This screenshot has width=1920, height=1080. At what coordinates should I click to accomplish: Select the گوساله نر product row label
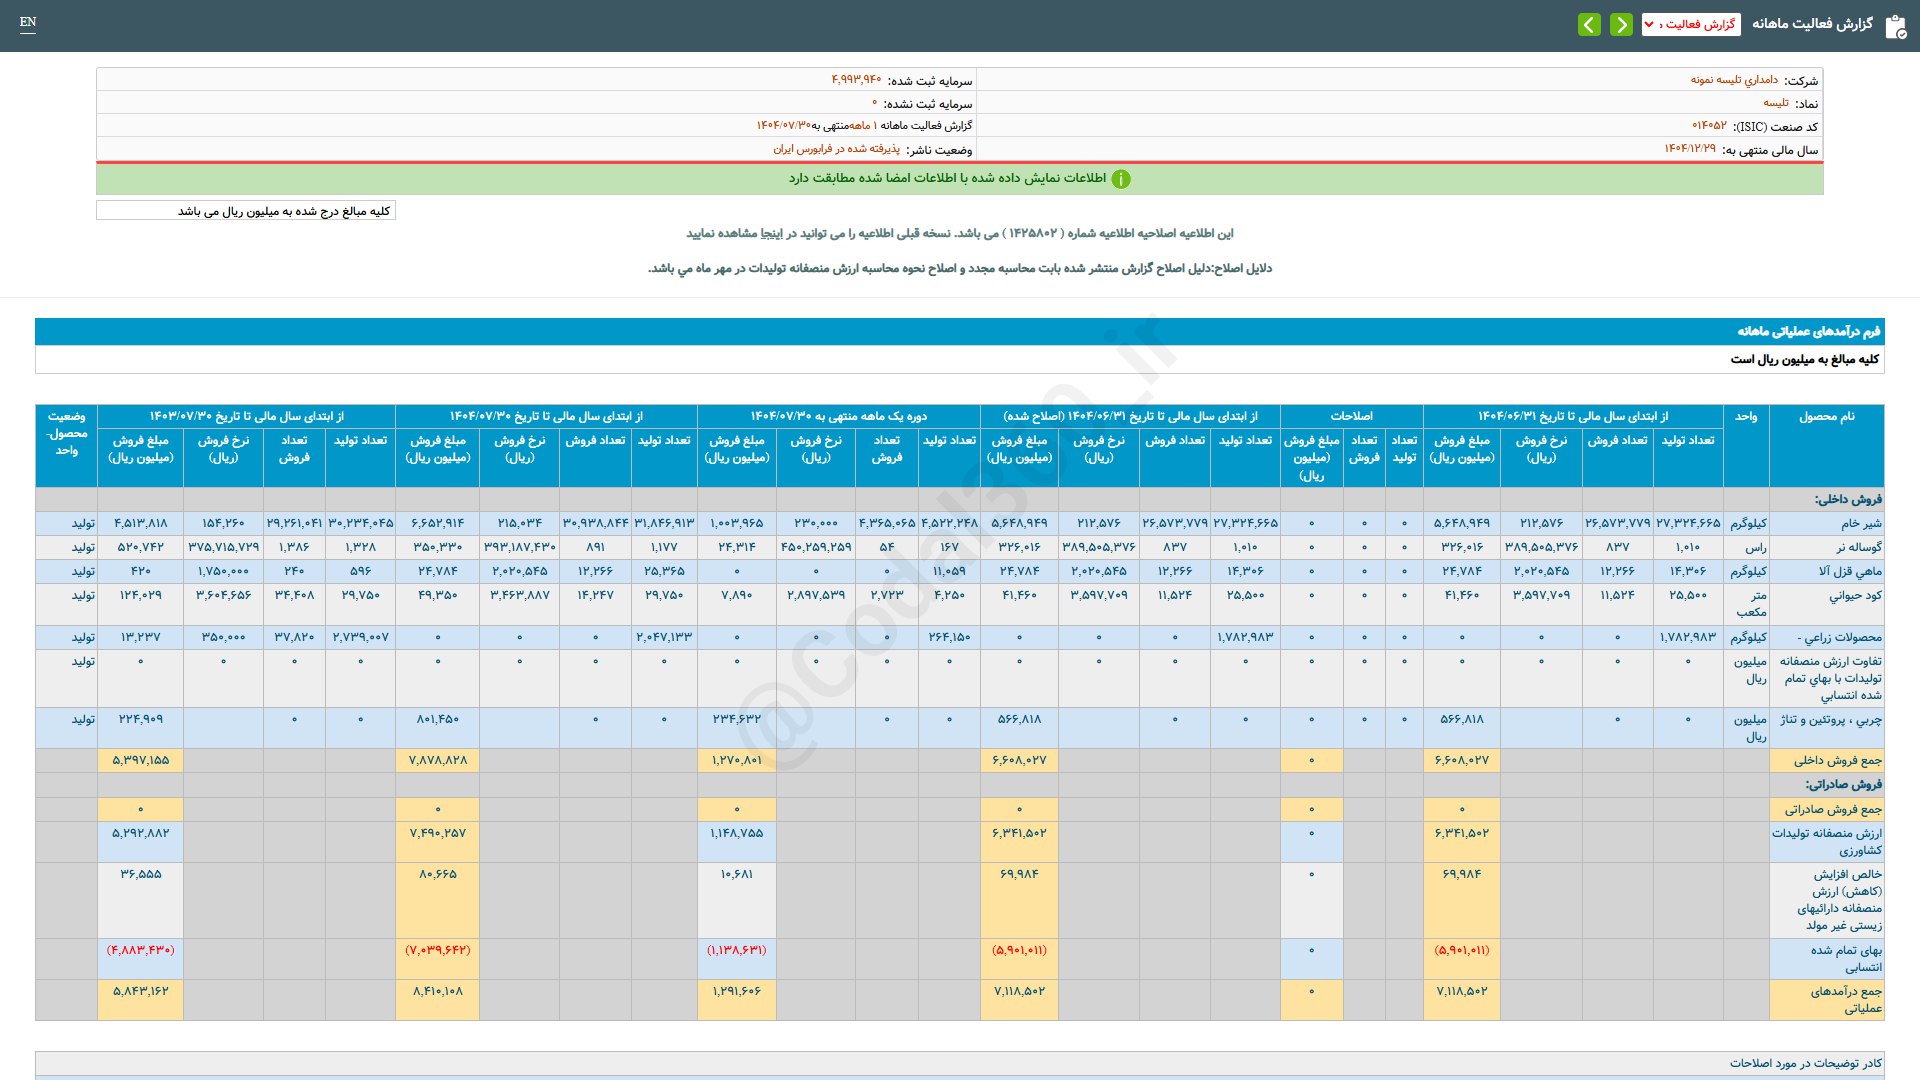pyautogui.click(x=1858, y=547)
